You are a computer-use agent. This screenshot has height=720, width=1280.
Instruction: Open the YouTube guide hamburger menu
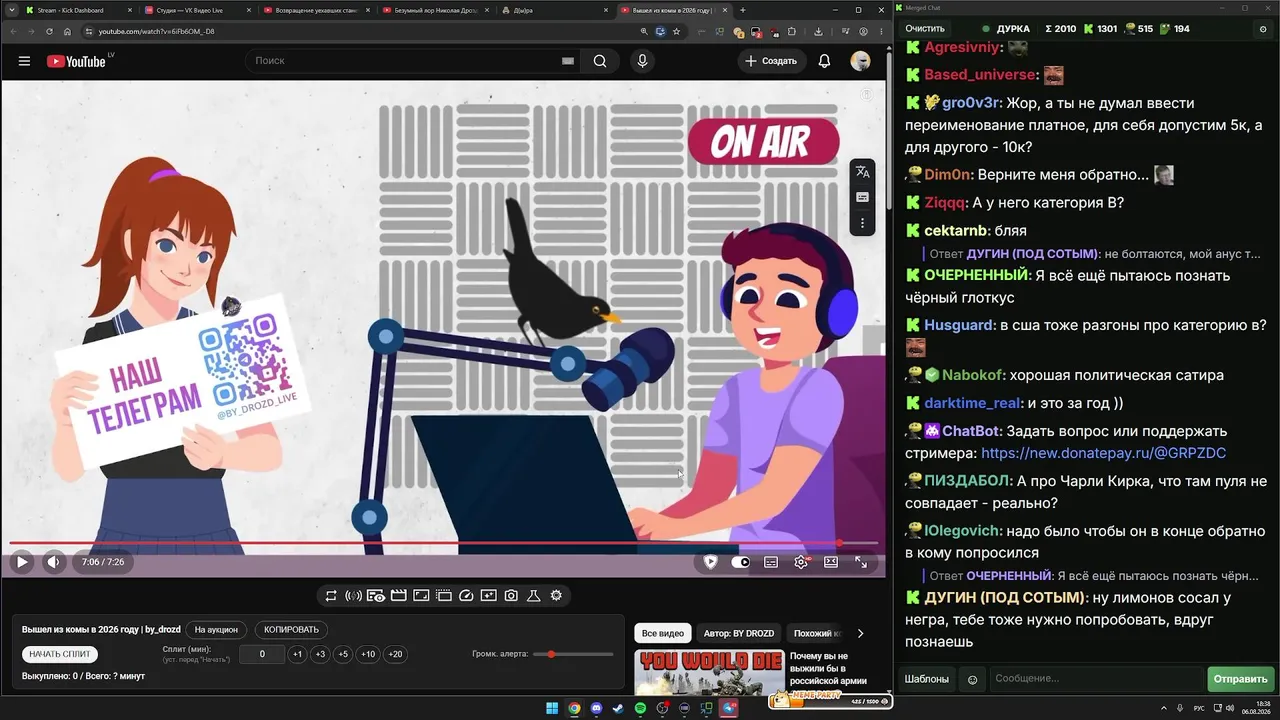[24, 61]
